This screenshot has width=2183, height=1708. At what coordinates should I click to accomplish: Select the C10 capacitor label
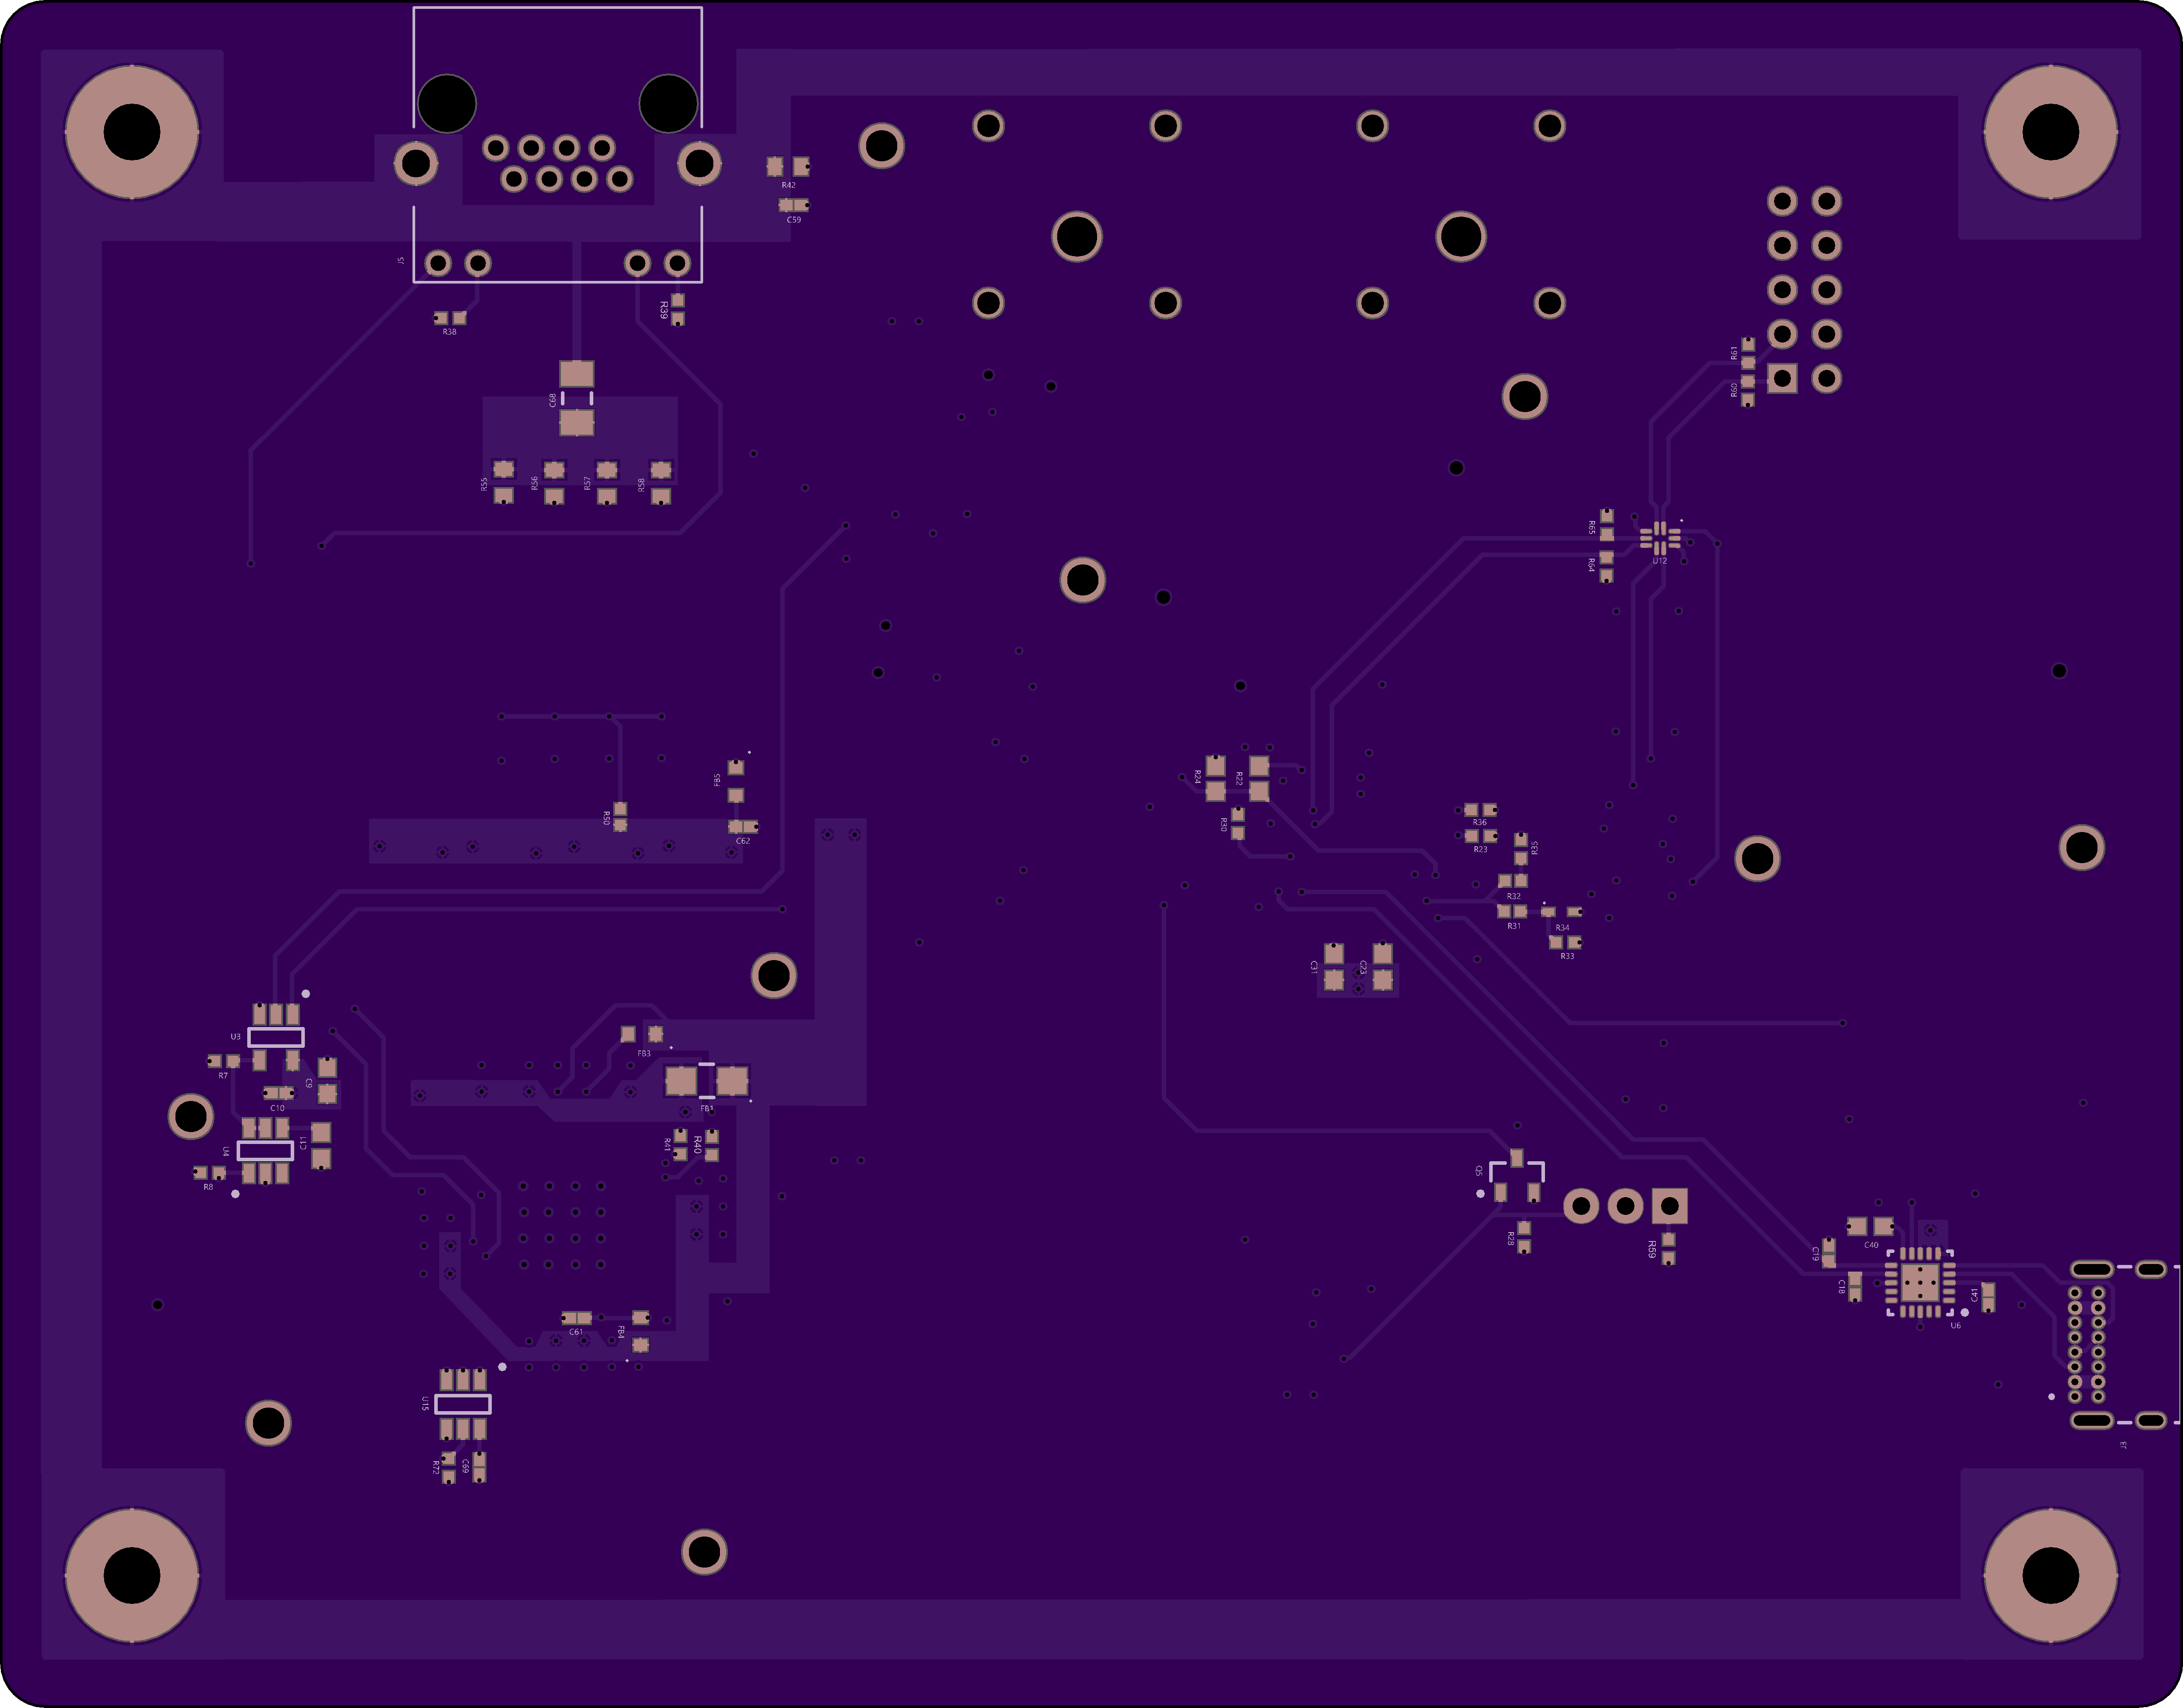[x=277, y=1108]
